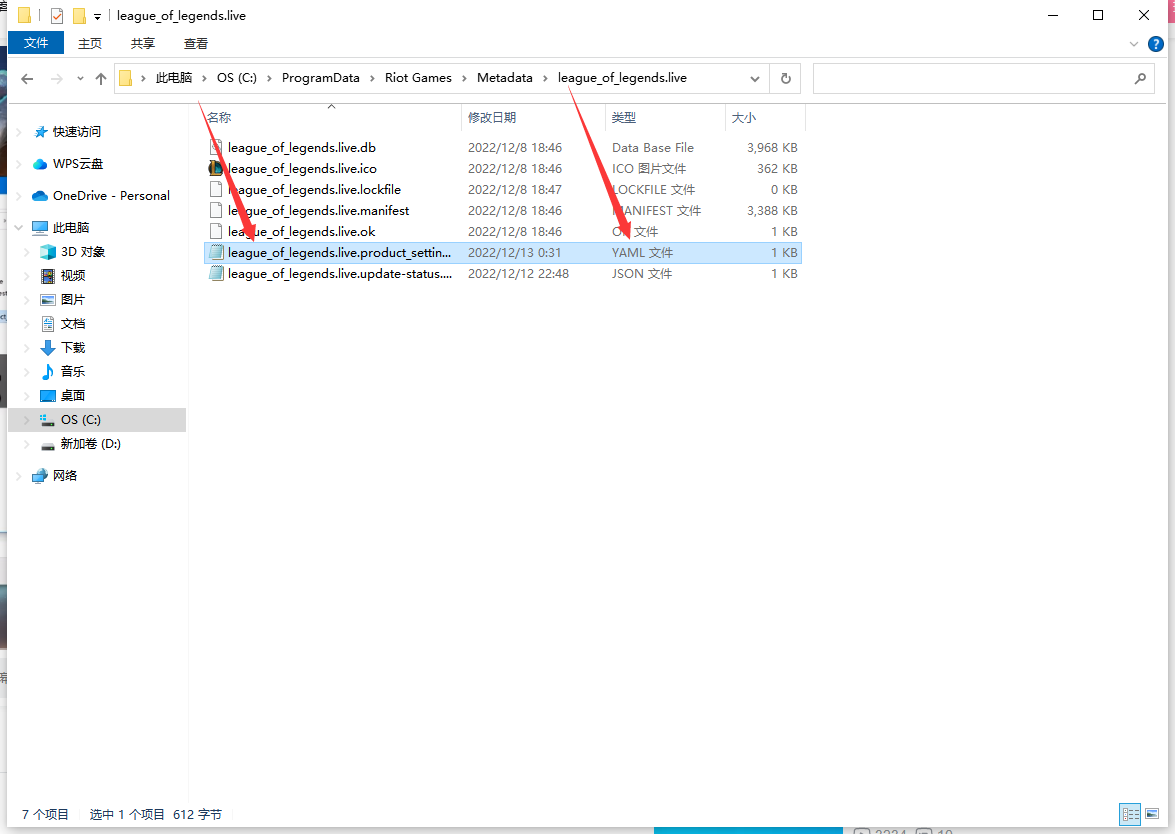The image size is (1175, 834).
Task: Select the 新加卷 (D:) drive
Action: pyautogui.click(x=90, y=444)
